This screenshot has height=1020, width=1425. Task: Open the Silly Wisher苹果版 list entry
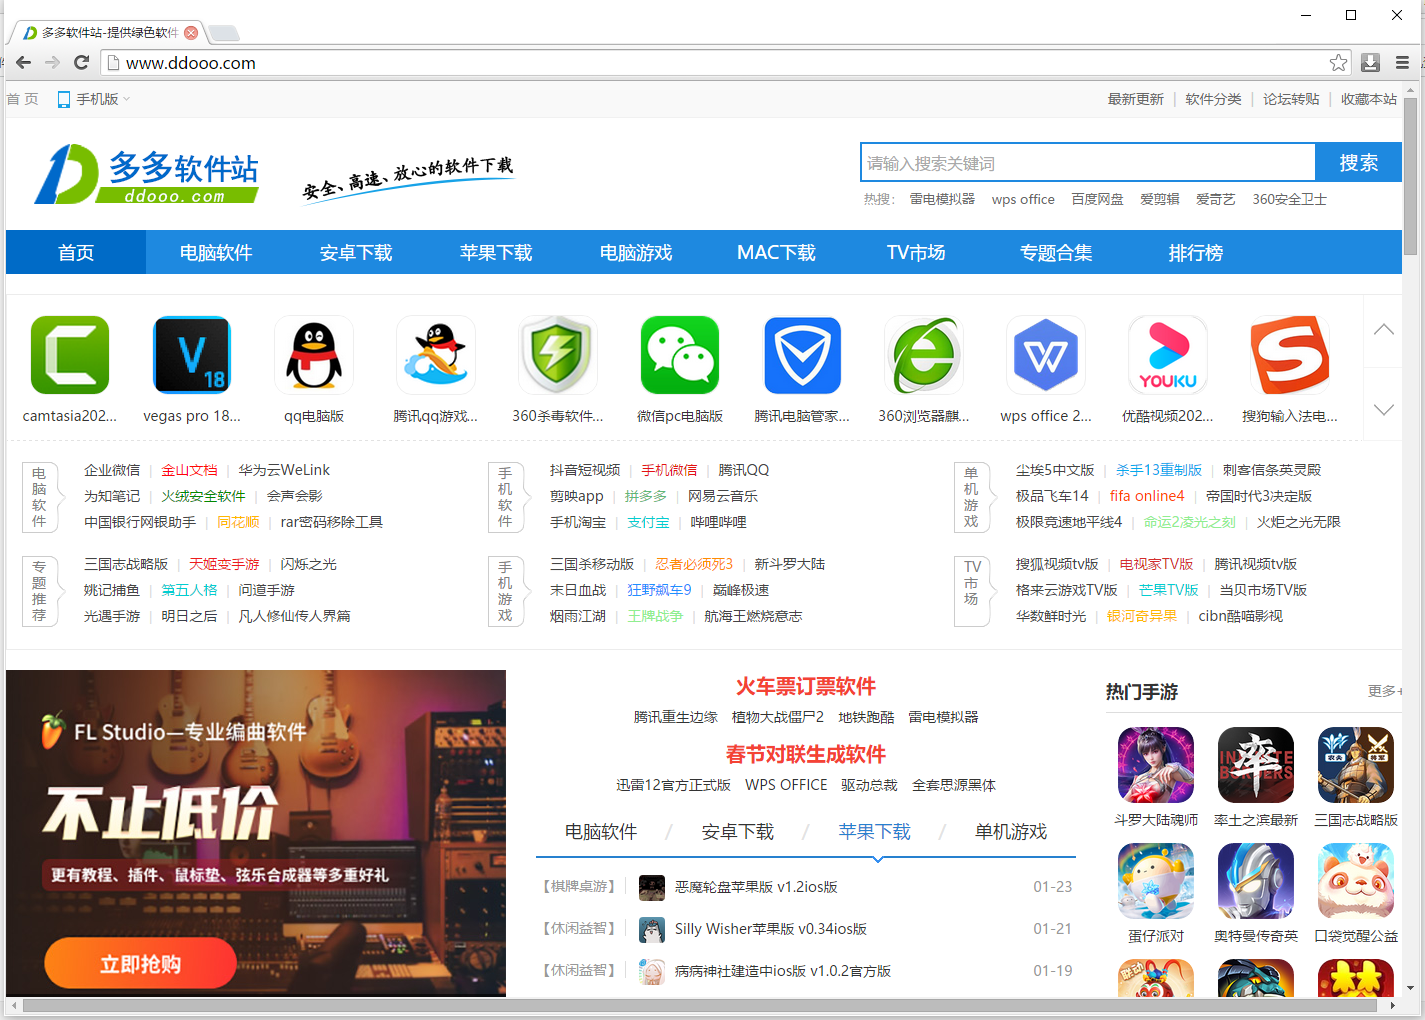(771, 929)
